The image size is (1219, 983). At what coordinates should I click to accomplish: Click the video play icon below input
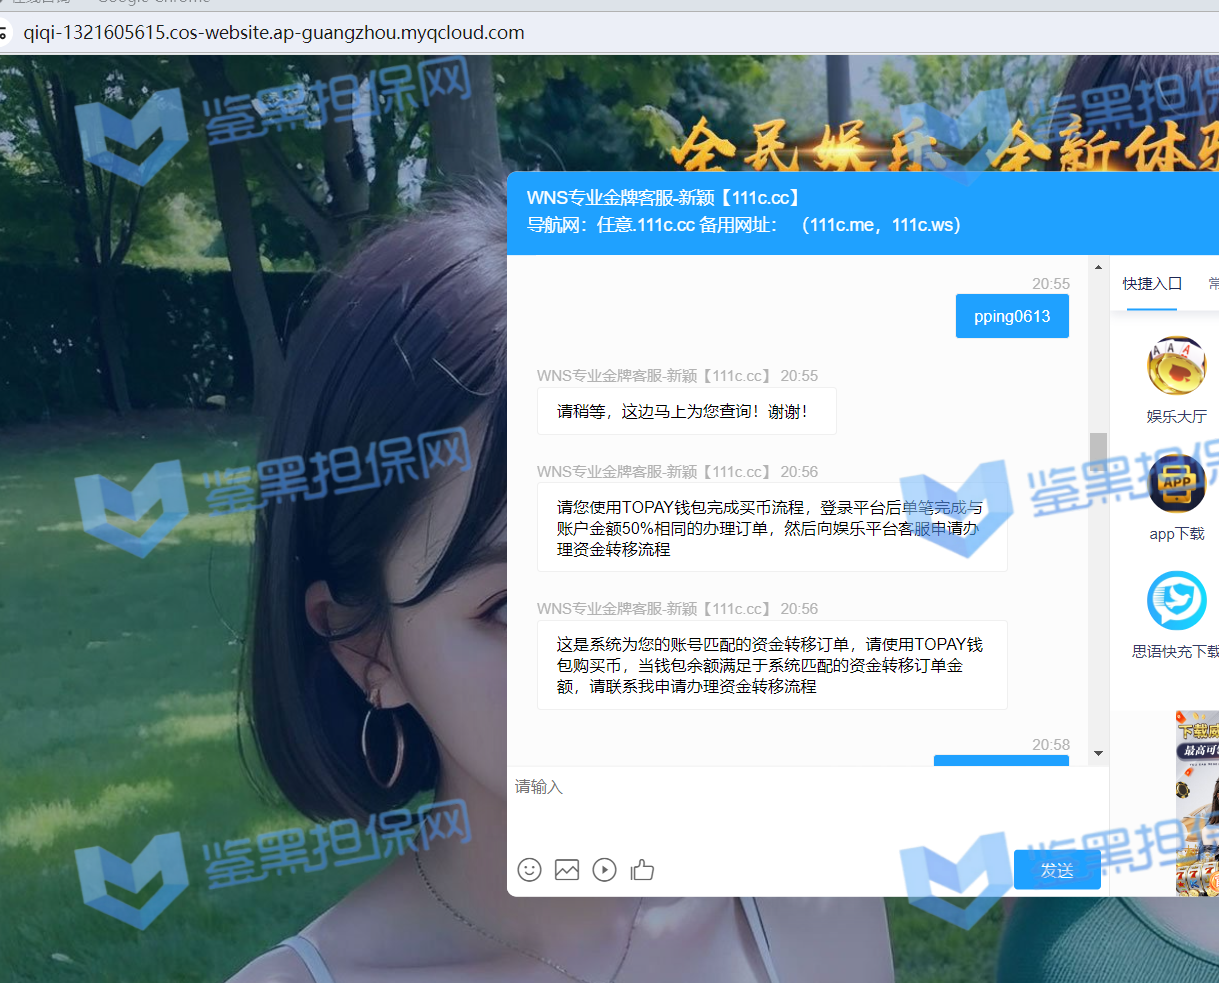tap(604, 870)
